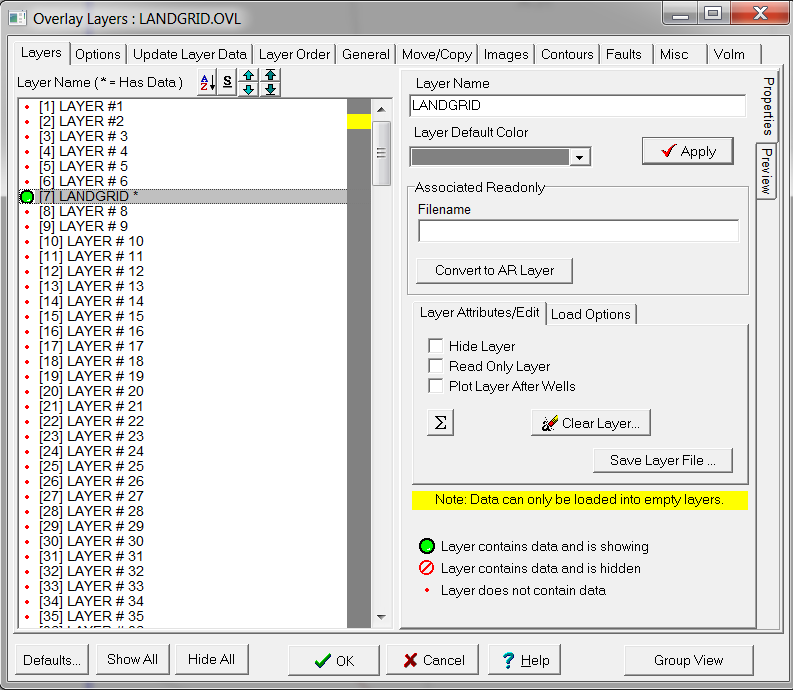Select Layer Attributes/Edit sub-tab
Viewport: 793px width, 690px height.
479,313
